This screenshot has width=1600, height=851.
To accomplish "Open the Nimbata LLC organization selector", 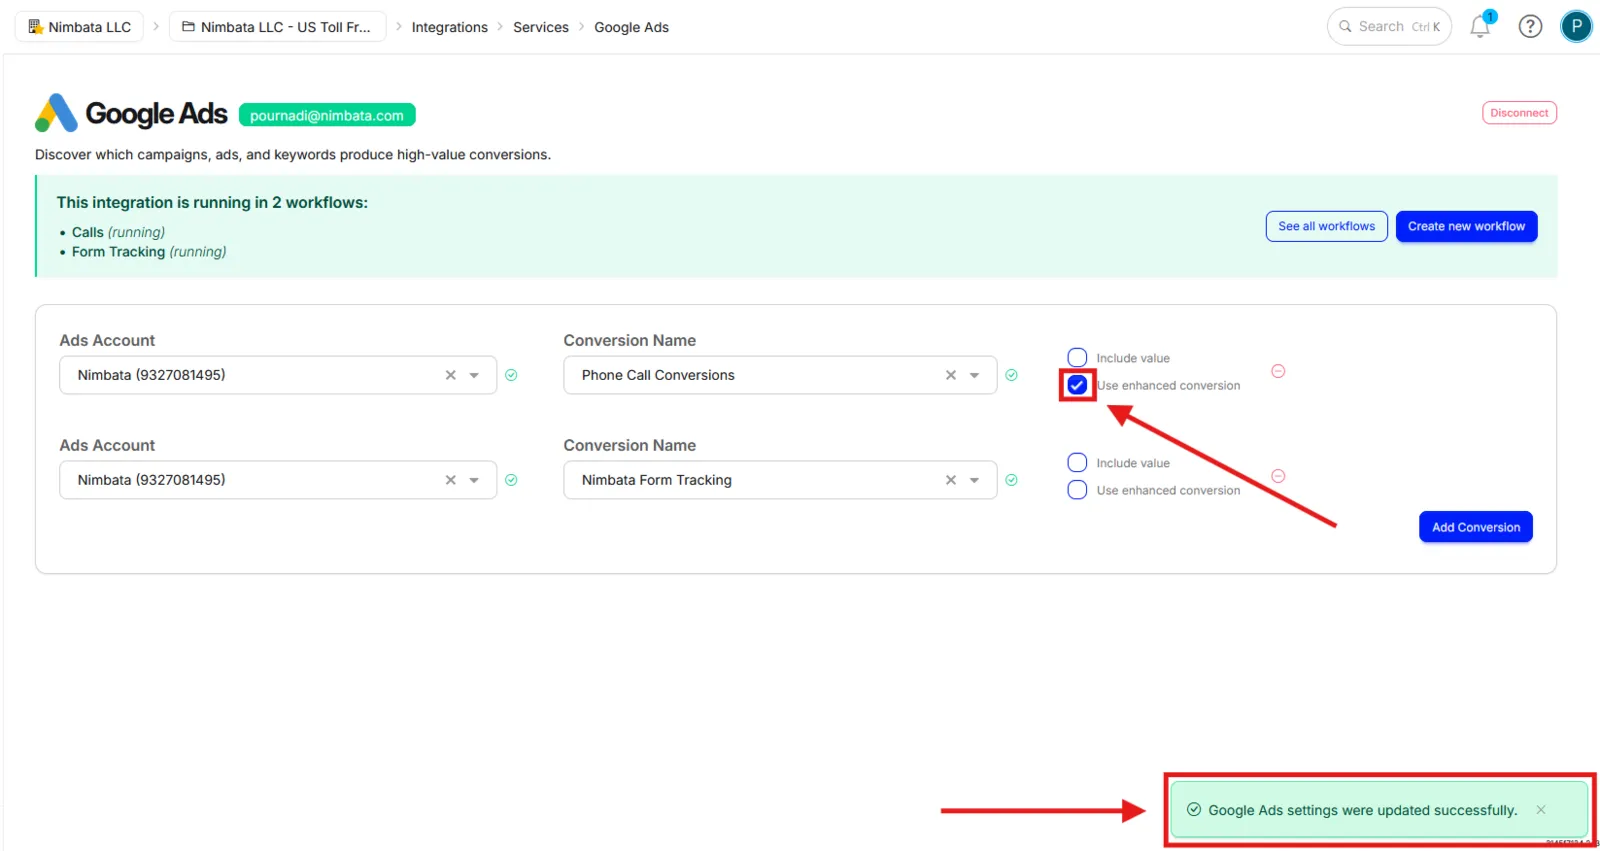I will pos(79,27).
